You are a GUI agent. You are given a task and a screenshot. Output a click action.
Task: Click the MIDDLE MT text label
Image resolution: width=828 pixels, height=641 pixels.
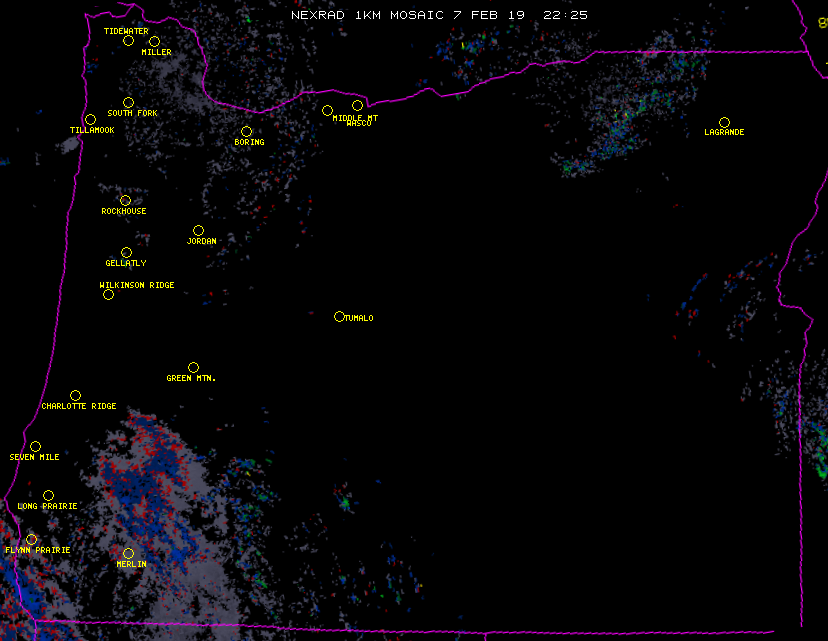pos(355,118)
